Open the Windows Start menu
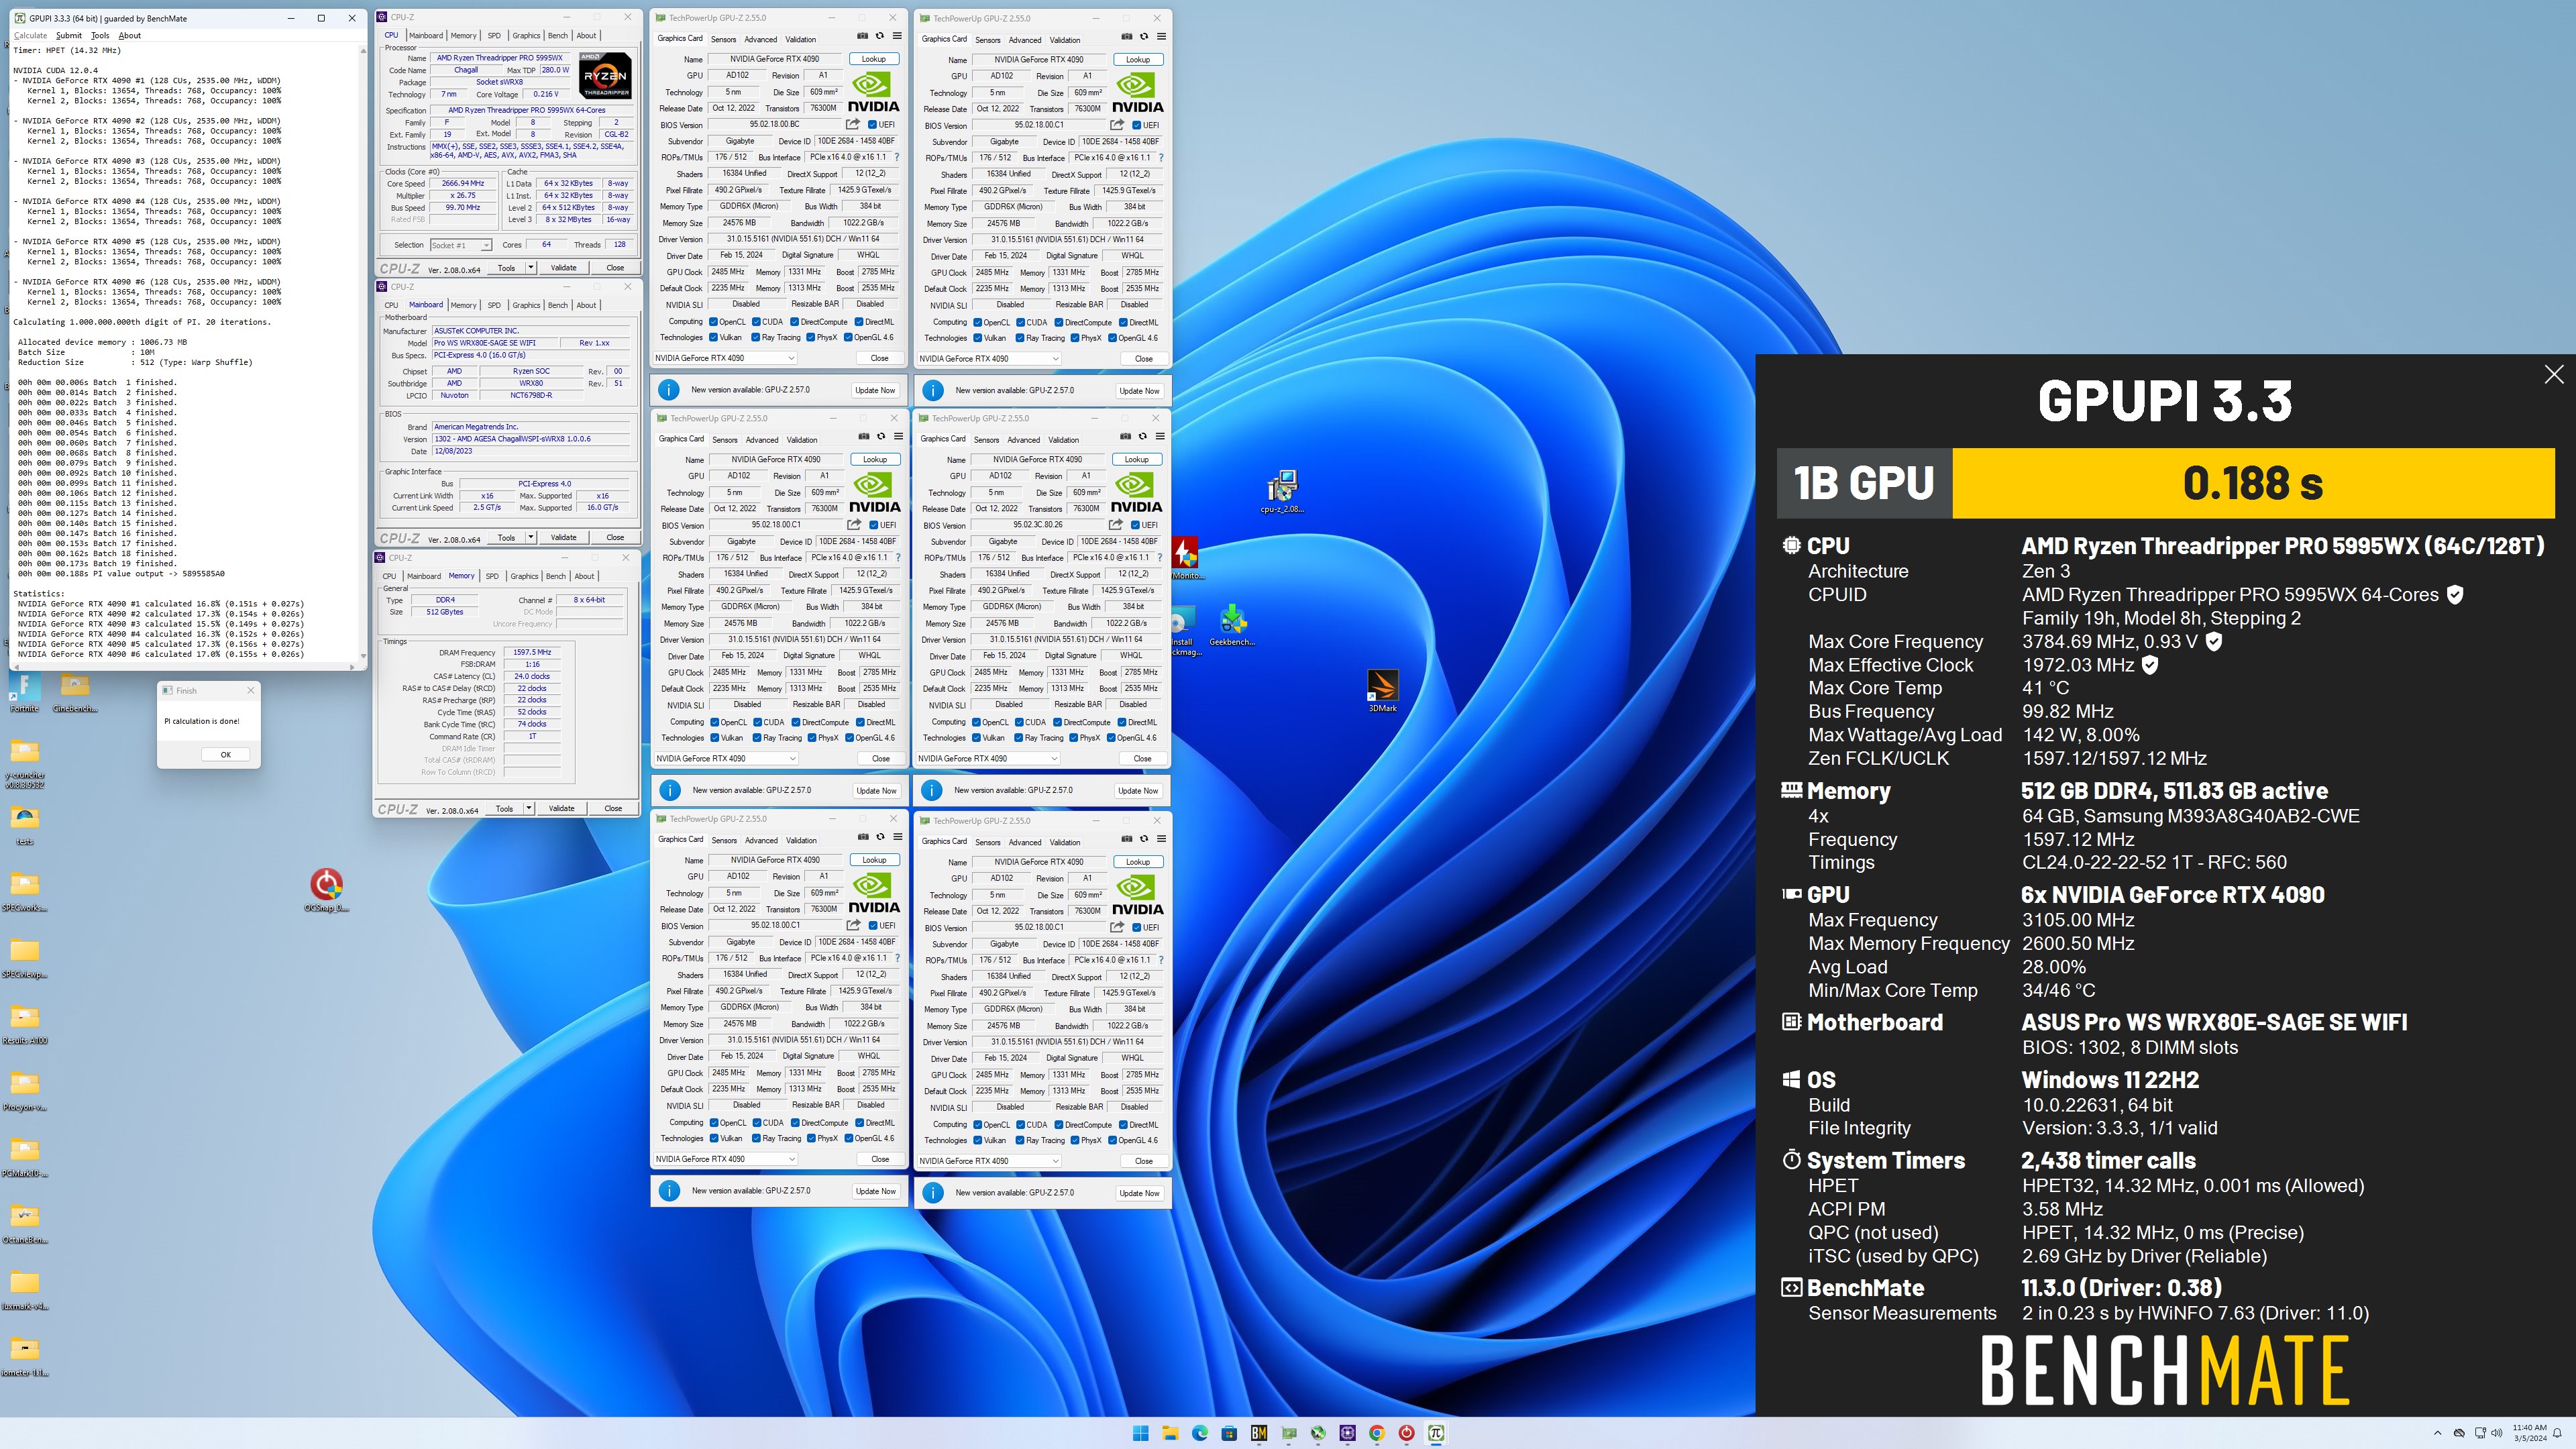 click(1140, 1433)
